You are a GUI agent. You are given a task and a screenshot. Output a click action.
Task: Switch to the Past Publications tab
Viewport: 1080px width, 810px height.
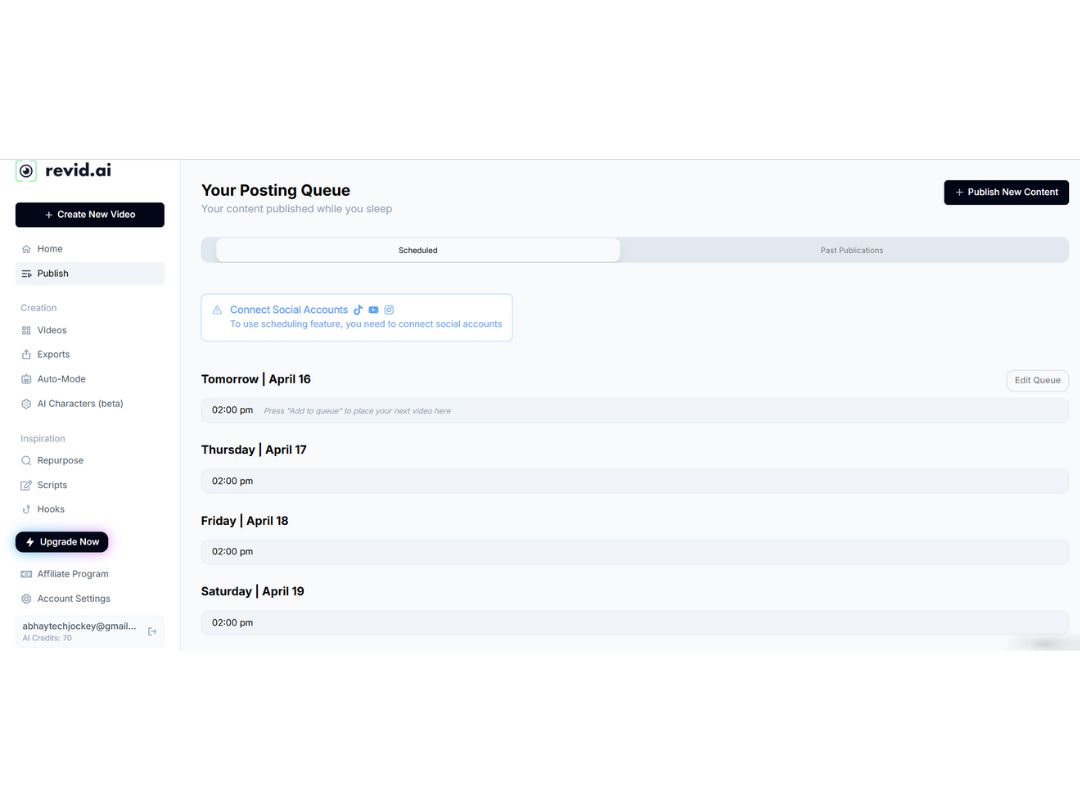851,250
